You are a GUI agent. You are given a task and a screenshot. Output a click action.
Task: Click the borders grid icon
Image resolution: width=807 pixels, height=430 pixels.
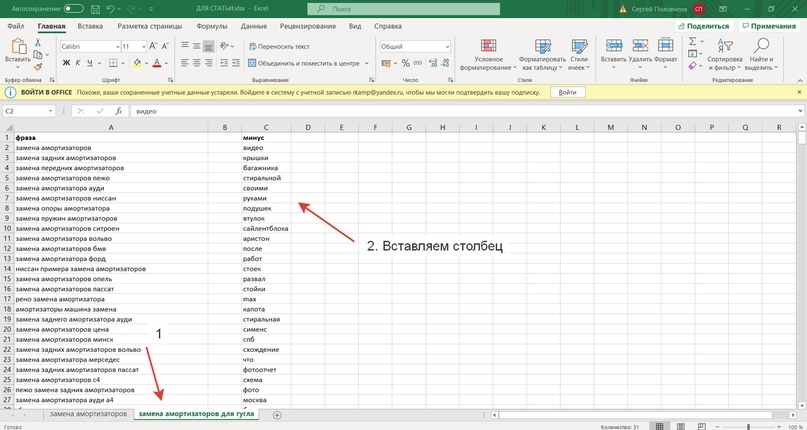[113, 63]
